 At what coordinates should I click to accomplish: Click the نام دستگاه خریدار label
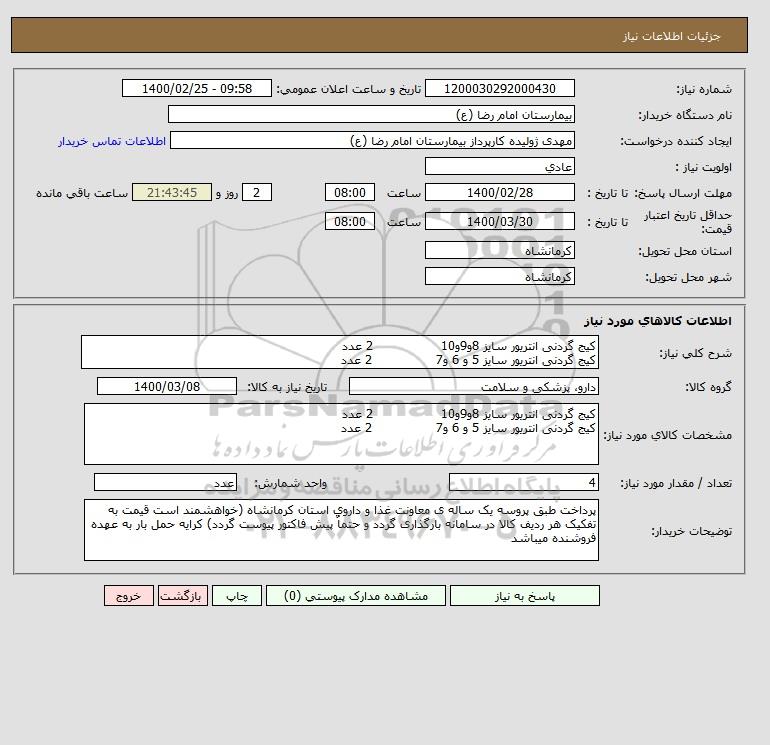[x=685, y=115]
